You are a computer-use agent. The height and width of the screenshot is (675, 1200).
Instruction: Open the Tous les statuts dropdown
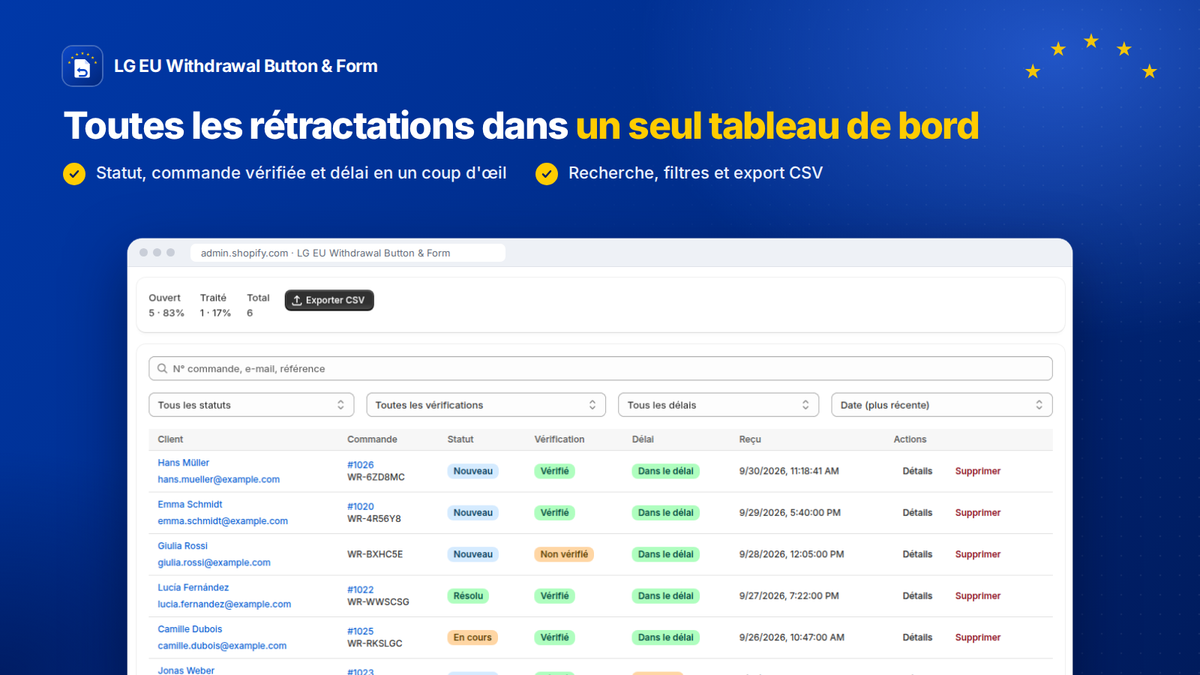tap(251, 405)
